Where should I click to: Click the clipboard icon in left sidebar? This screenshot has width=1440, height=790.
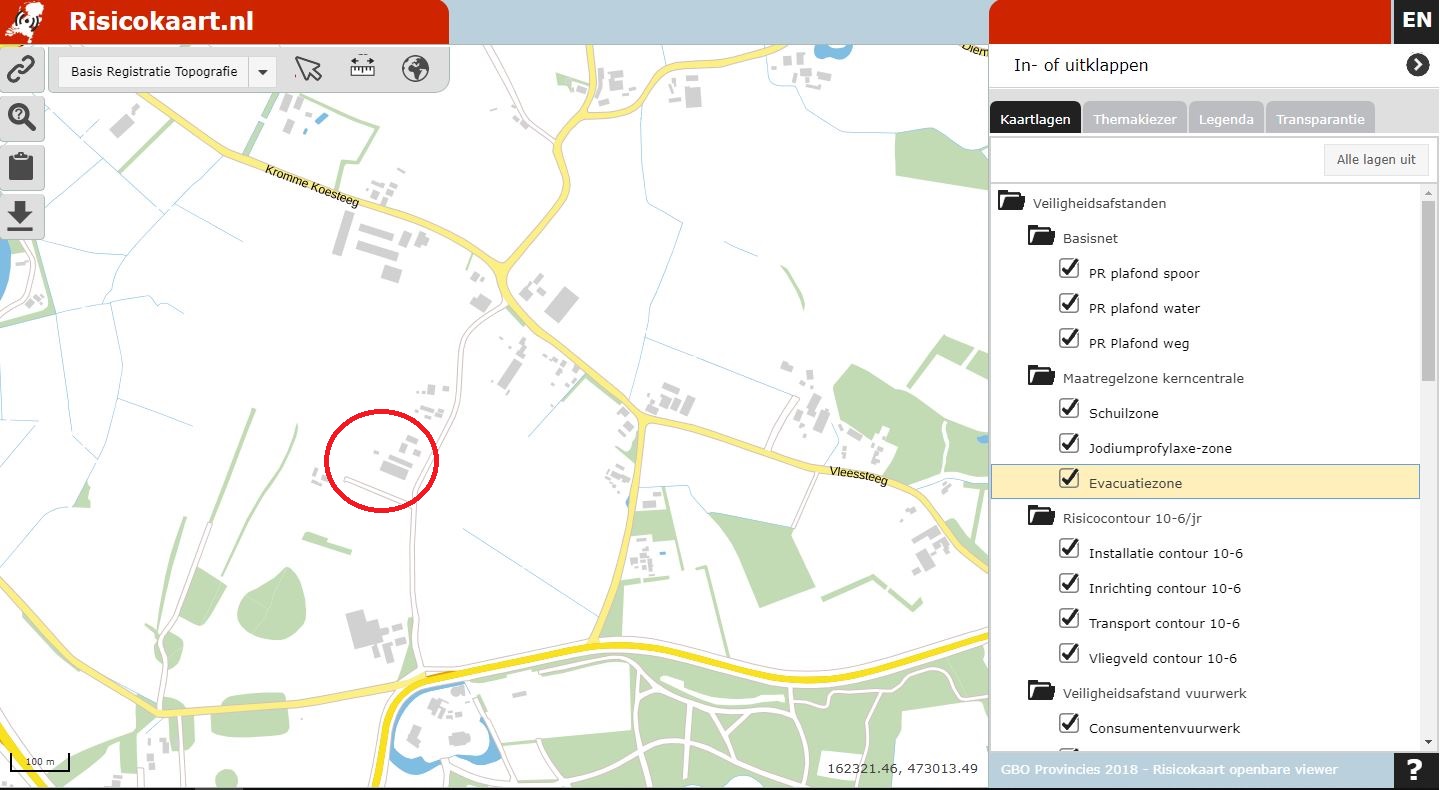(x=21, y=166)
